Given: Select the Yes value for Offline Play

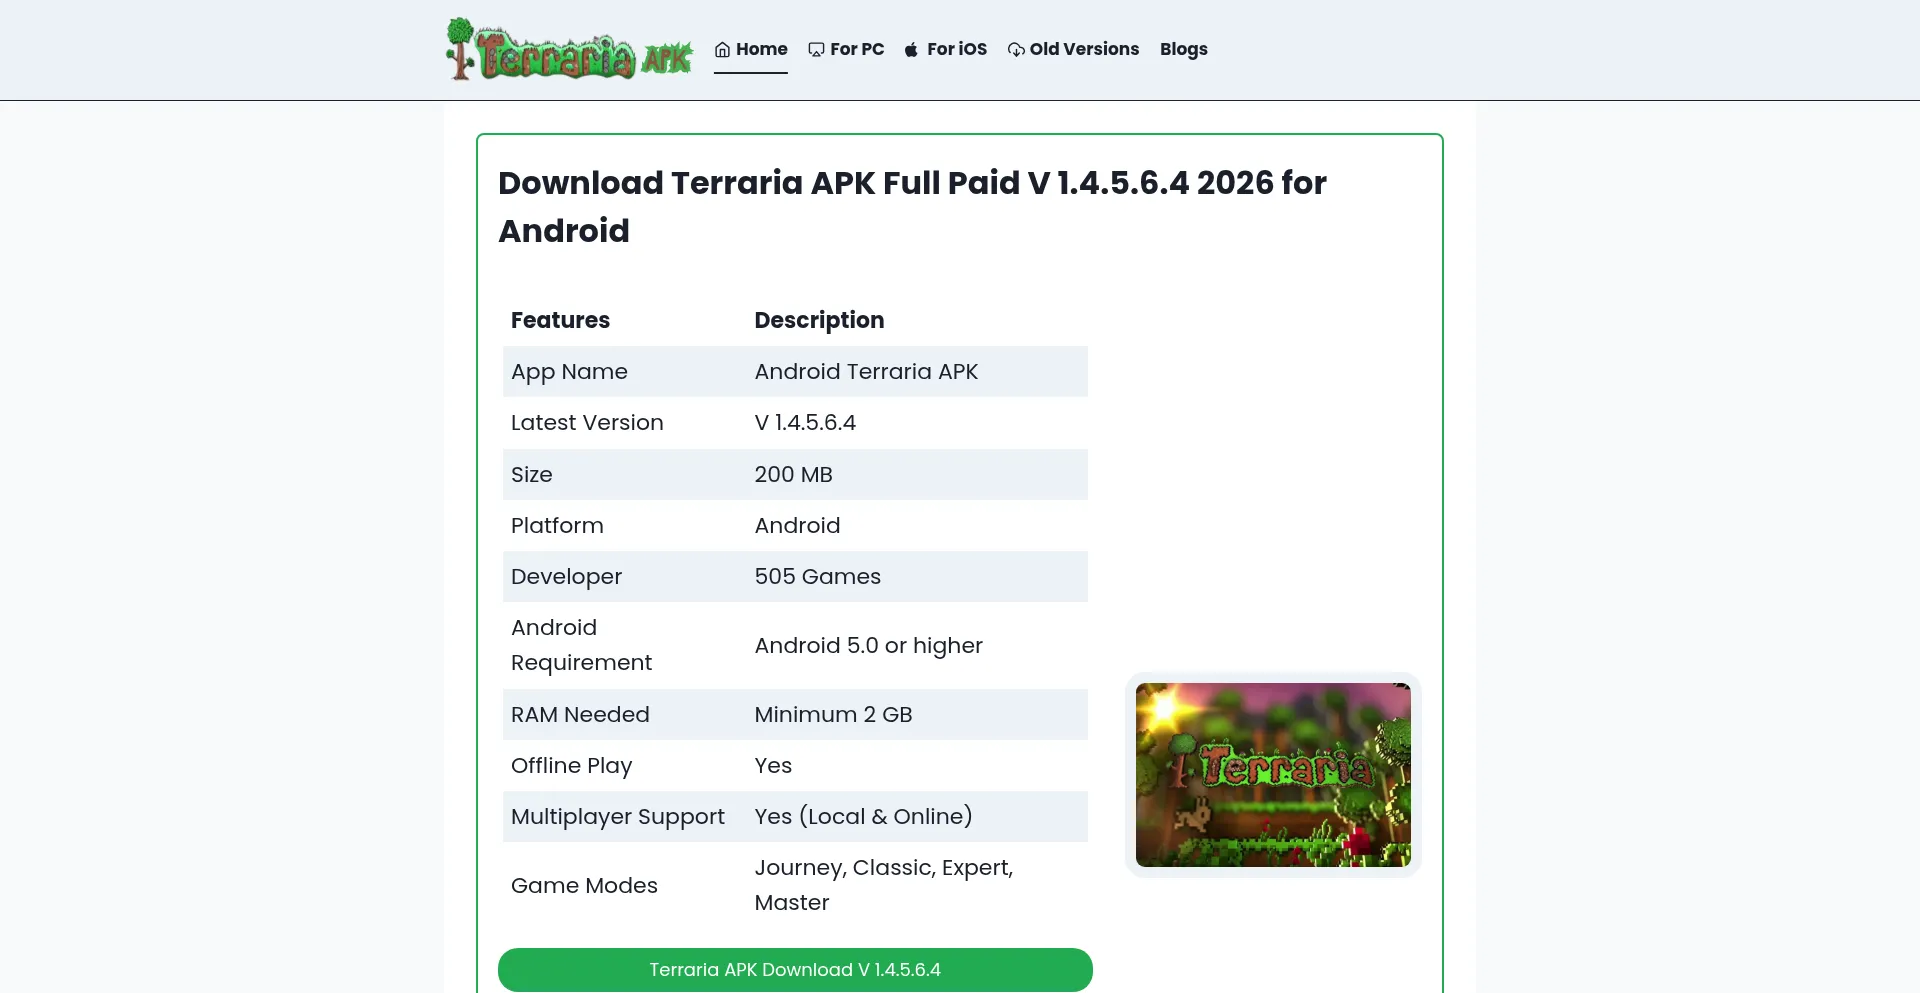Looking at the screenshot, I should (x=773, y=766).
